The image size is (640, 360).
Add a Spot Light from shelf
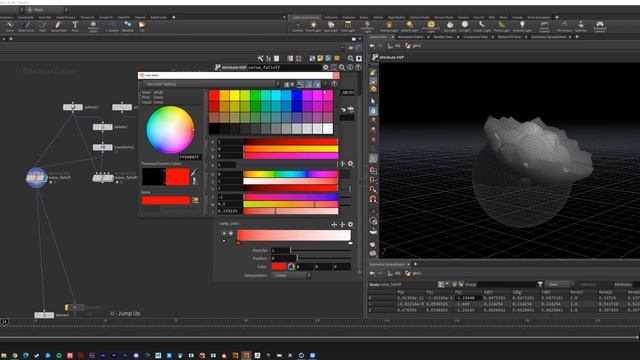(331, 27)
